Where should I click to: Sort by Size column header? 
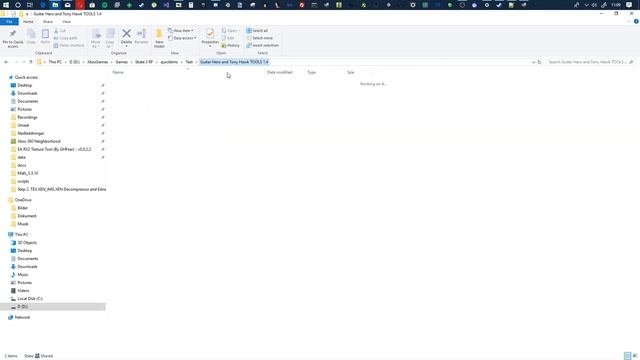351,72
